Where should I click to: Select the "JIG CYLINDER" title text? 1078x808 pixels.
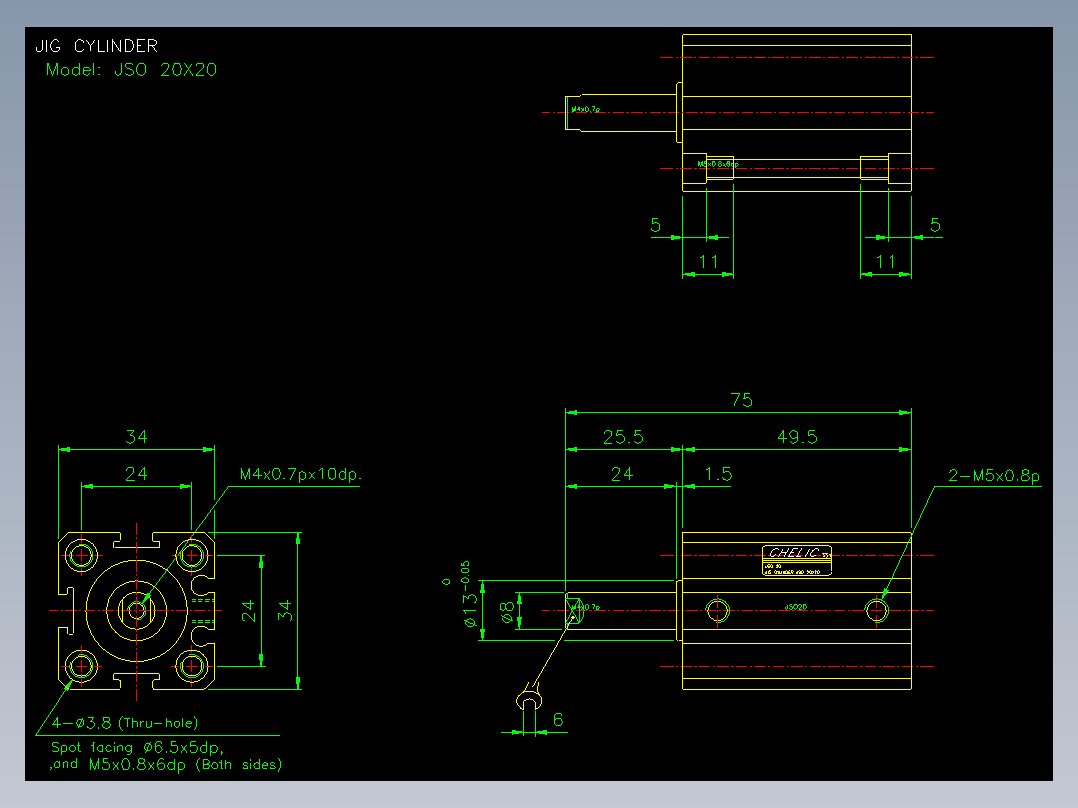(96, 46)
